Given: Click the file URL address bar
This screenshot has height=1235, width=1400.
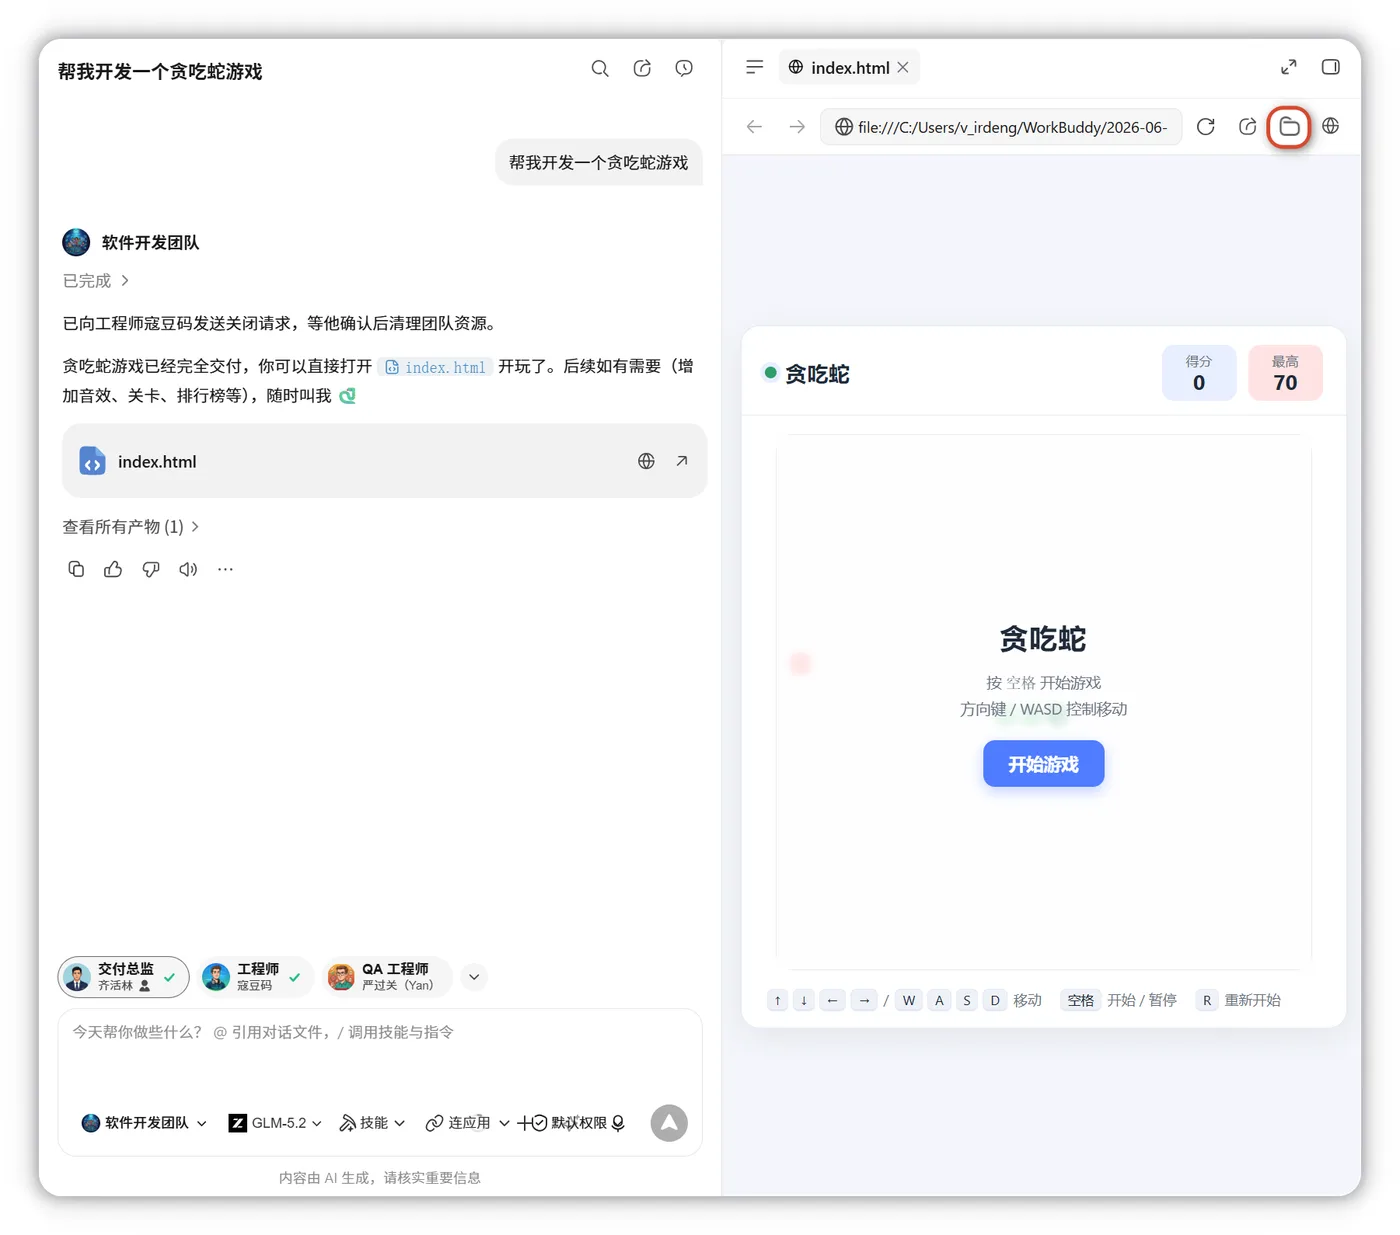Looking at the screenshot, I should [1001, 127].
